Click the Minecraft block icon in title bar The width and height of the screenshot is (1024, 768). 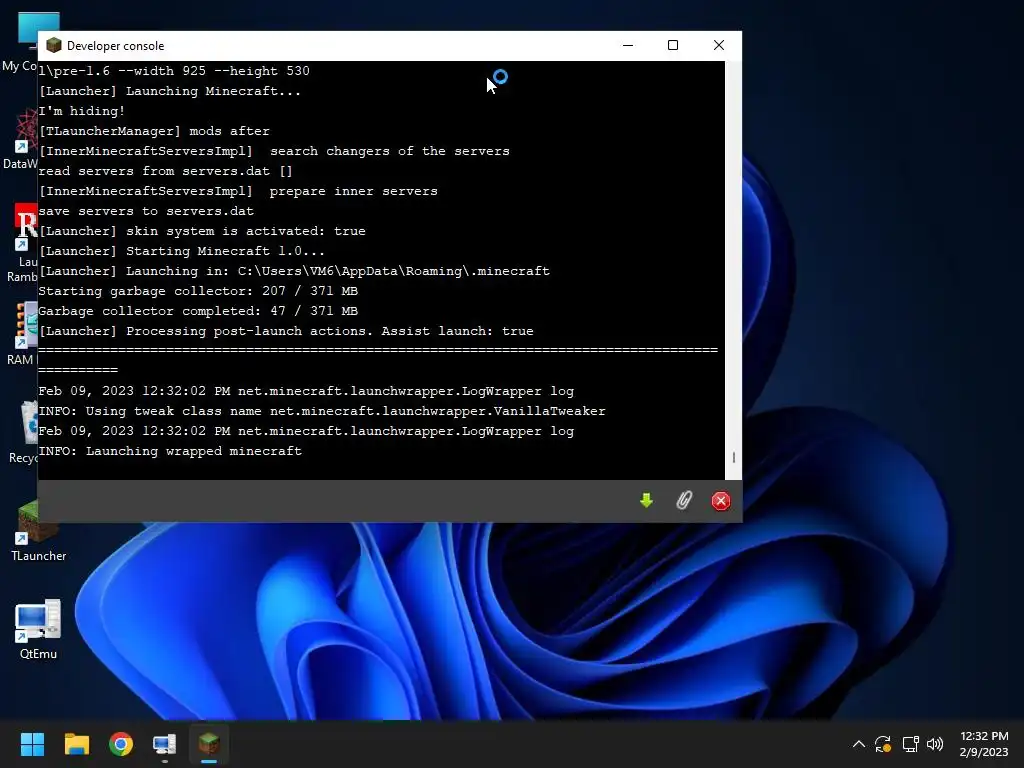[x=54, y=45]
